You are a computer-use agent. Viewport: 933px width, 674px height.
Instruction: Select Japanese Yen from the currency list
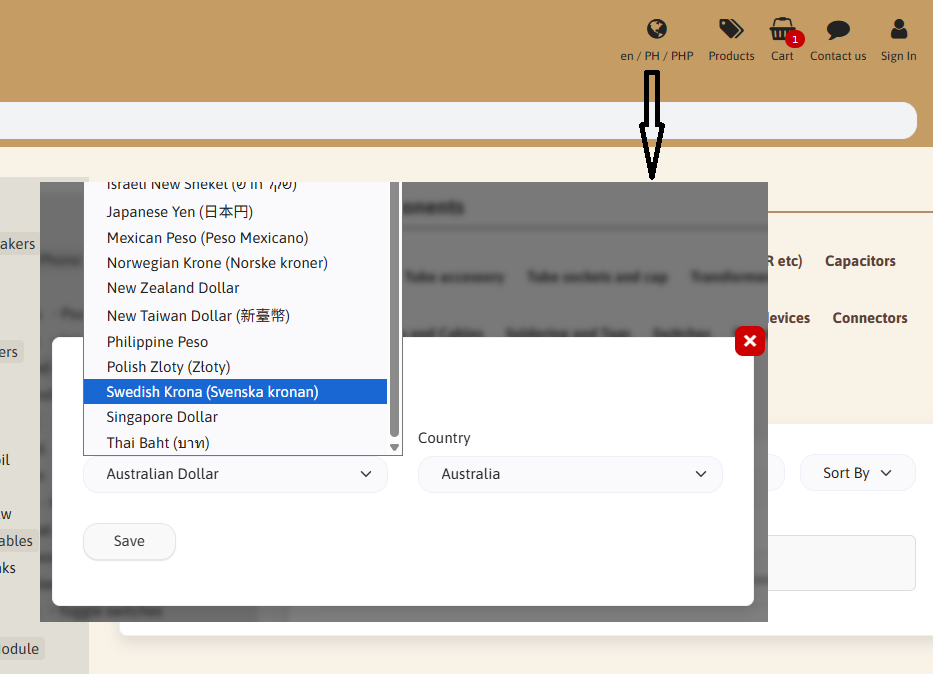(x=180, y=212)
